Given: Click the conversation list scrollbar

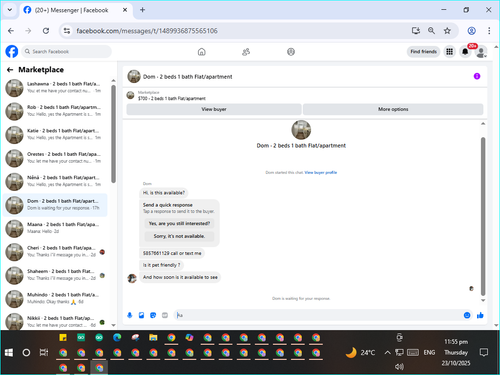Looking at the screenshot, I should point(113,133).
